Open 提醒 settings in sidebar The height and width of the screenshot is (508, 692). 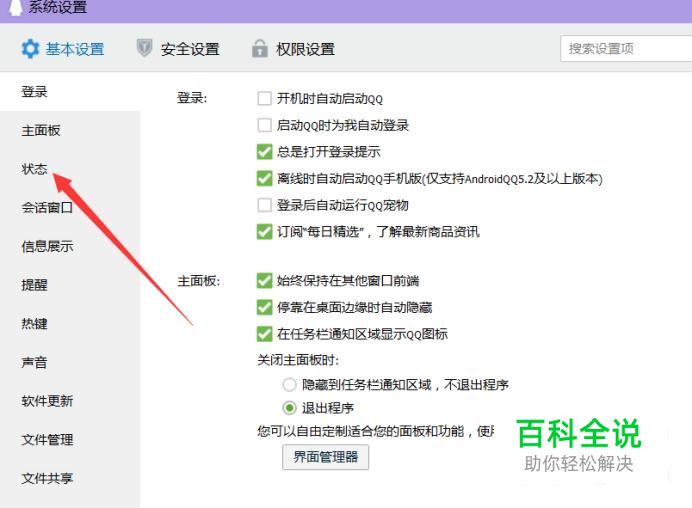pyautogui.click(x=34, y=285)
